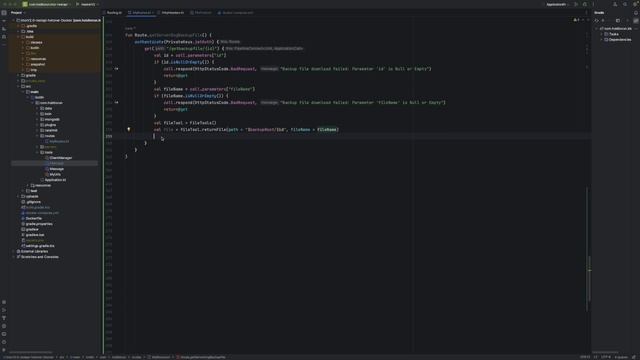Screen dimensions: 640x360
Task: Open gradle.properties in the project tree
Action: click(x=38, y=224)
